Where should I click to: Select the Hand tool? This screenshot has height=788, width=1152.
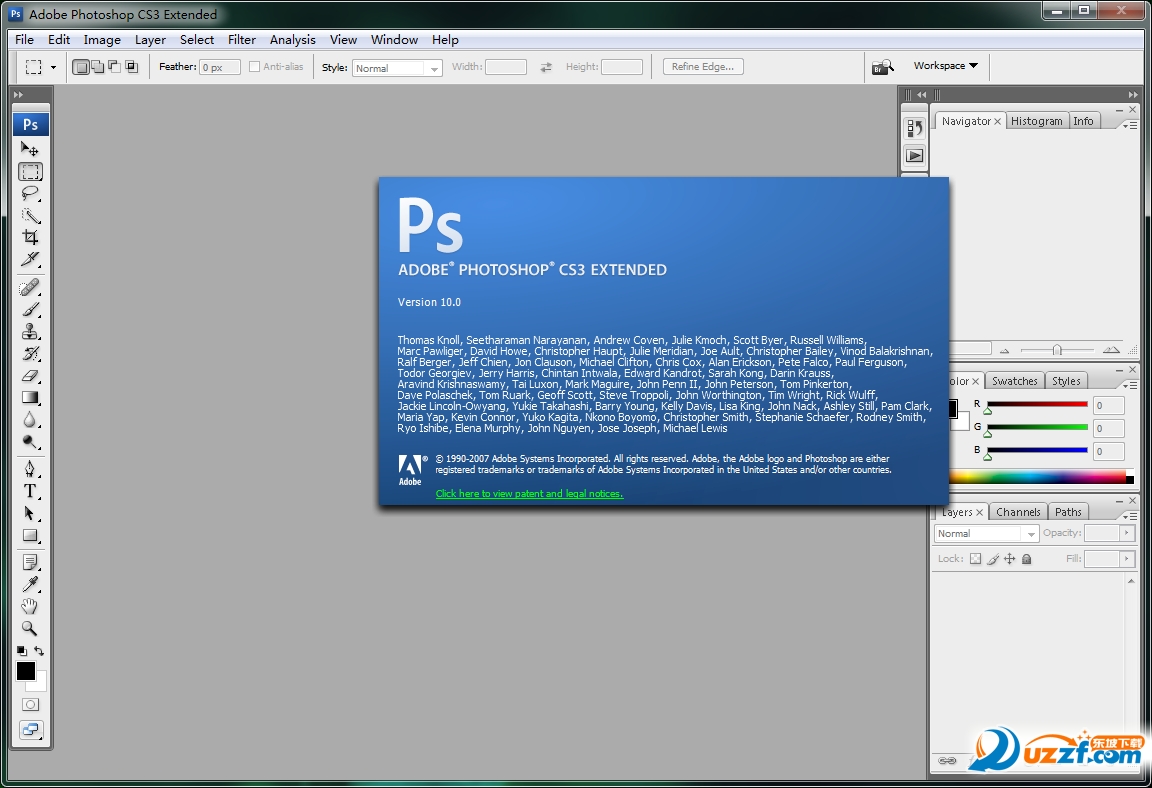[x=30, y=606]
